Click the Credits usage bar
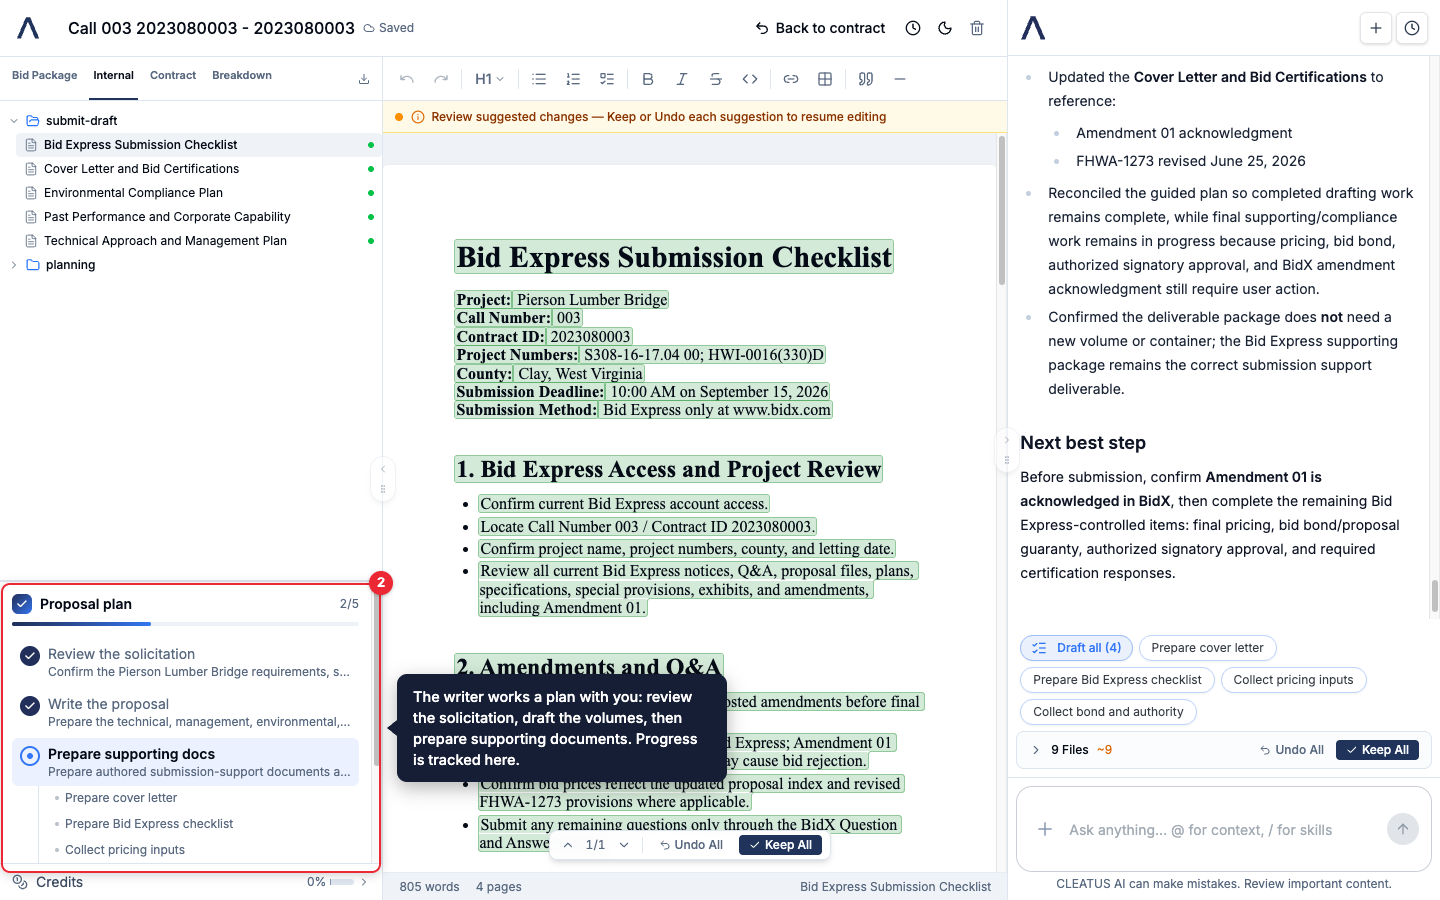This screenshot has width=1440, height=900. (342, 882)
